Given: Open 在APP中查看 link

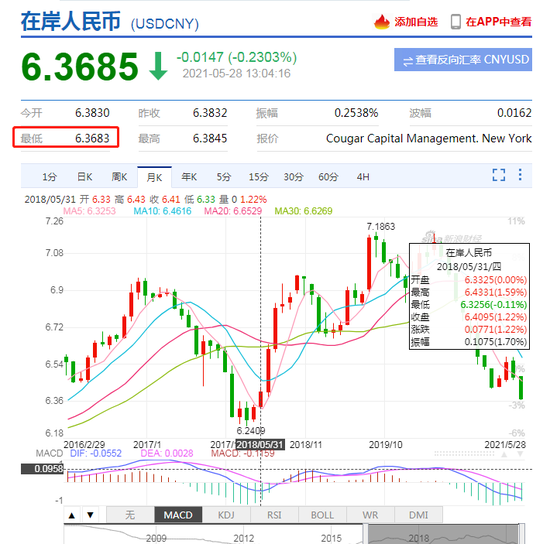Looking at the screenshot, I should [498, 22].
